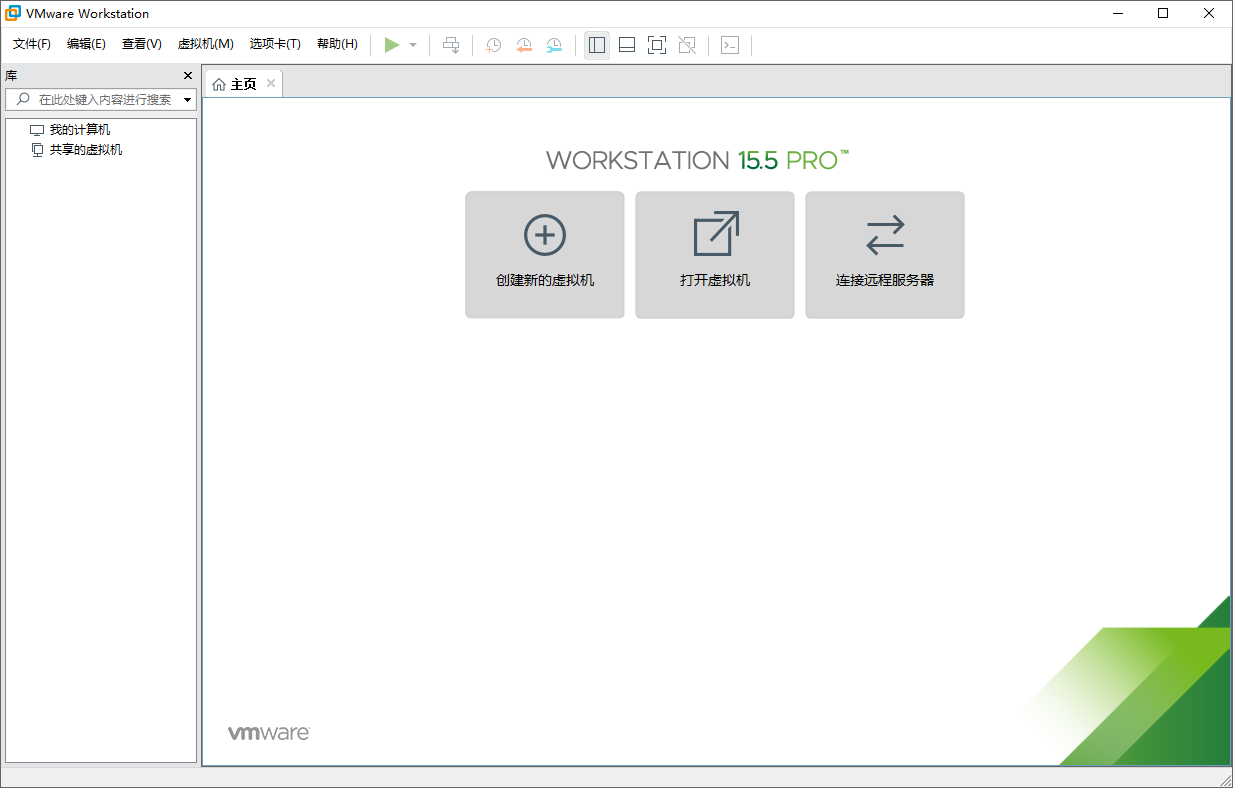Screen dimensions: 1233x788
Task: Click the library search input field
Action: (x=100, y=99)
